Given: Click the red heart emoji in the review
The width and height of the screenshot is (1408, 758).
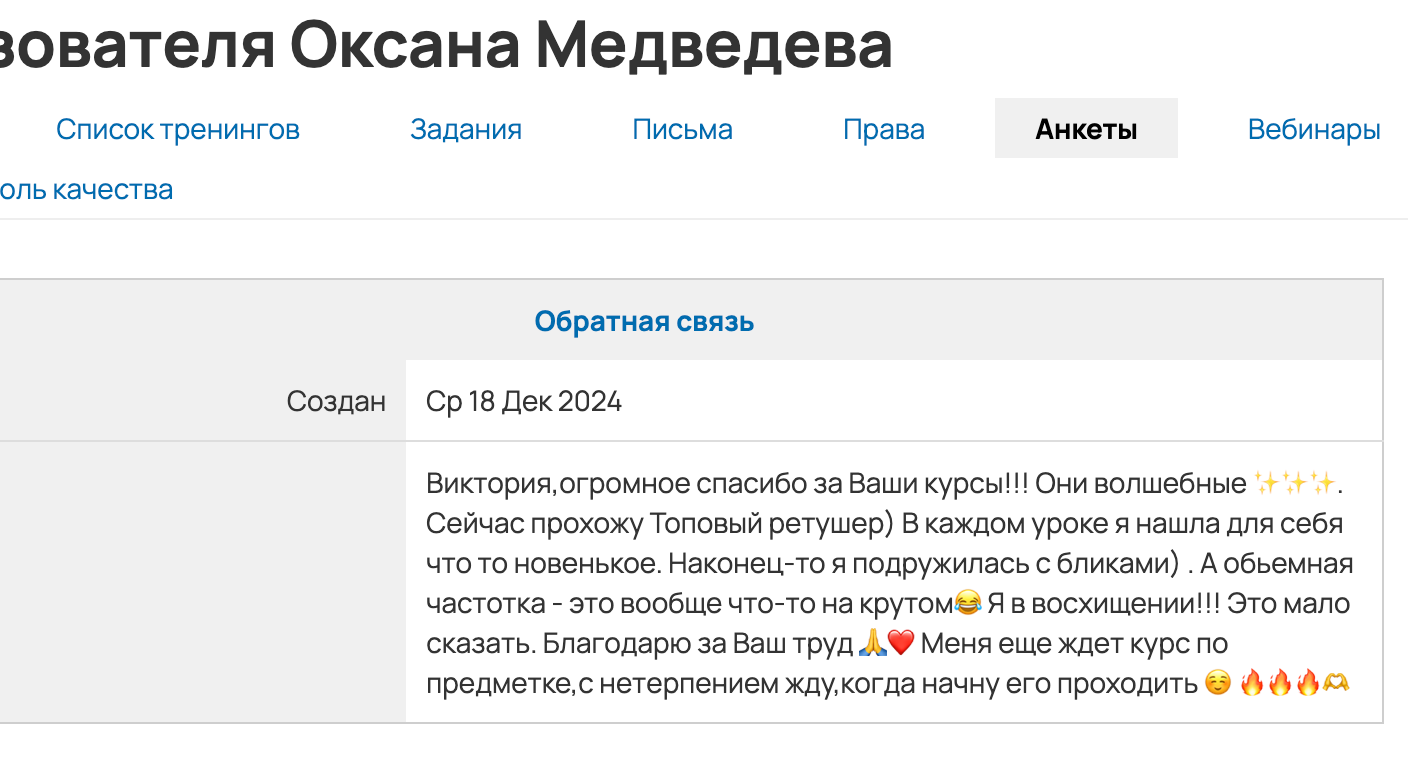Looking at the screenshot, I should (x=900, y=643).
